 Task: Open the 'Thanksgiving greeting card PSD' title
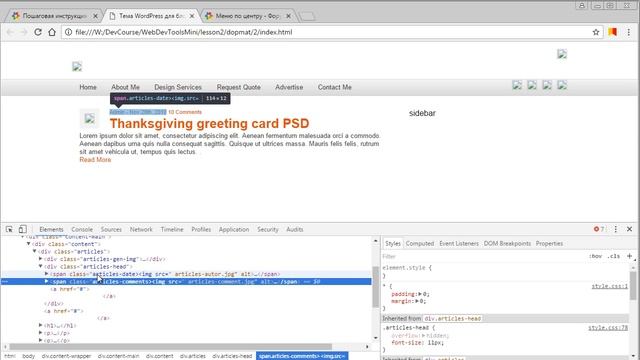click(x=209, y=123)
